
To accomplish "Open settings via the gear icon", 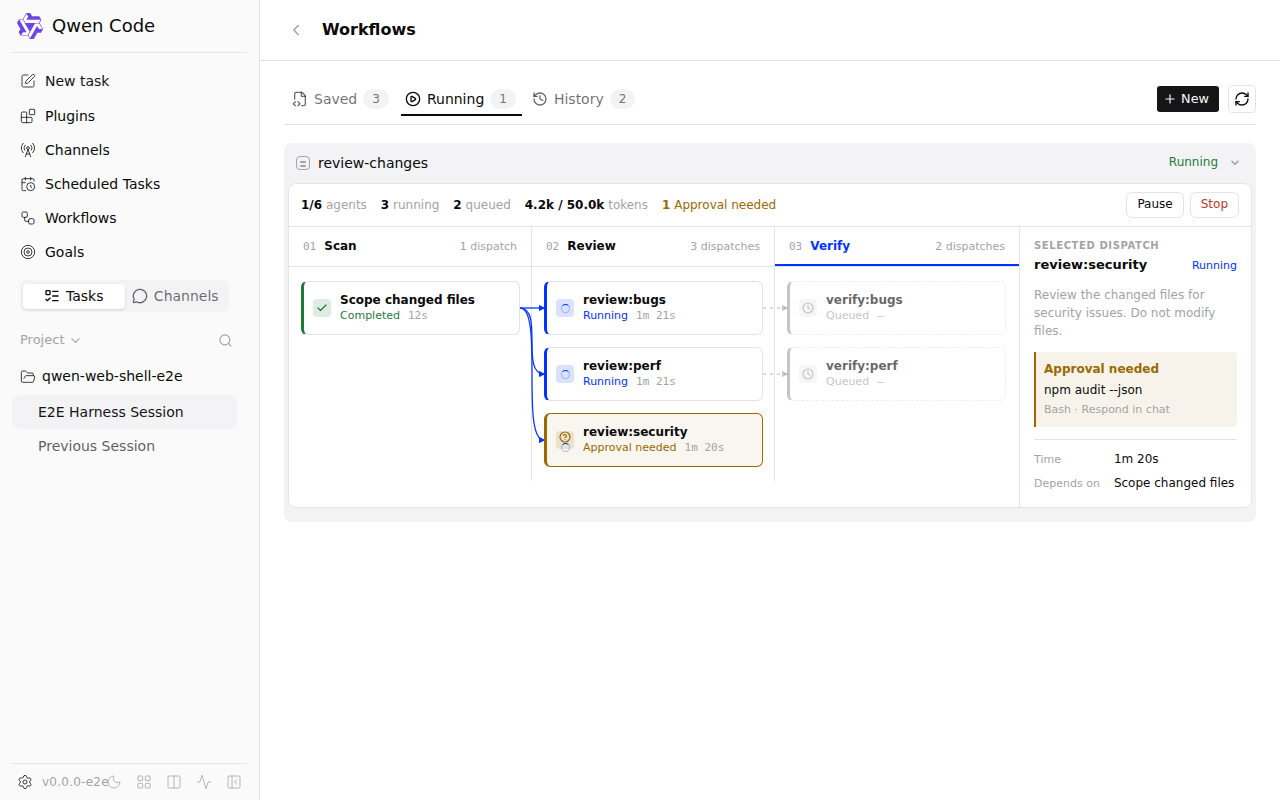I will (25, 782).
